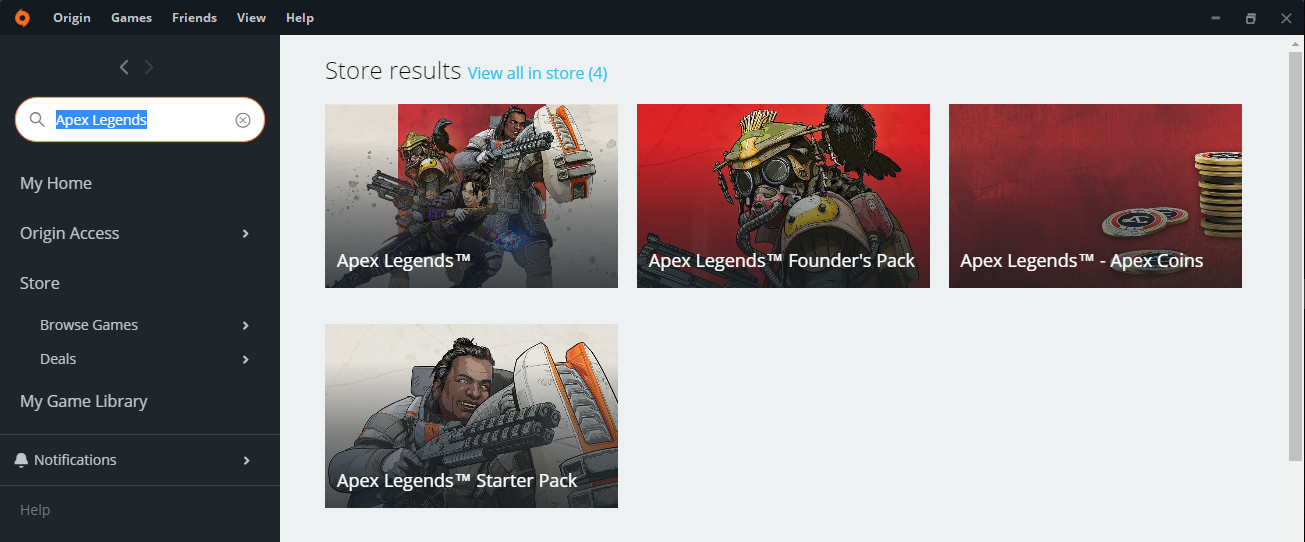Go to My Game Library

point(84,401)
